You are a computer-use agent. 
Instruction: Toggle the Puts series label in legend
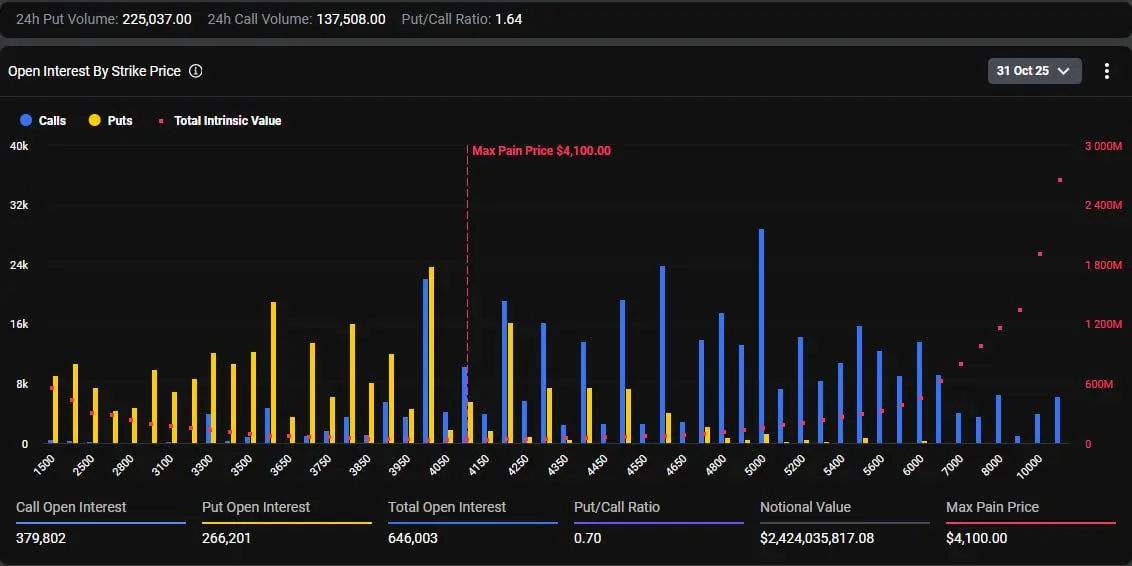[120, 120]
